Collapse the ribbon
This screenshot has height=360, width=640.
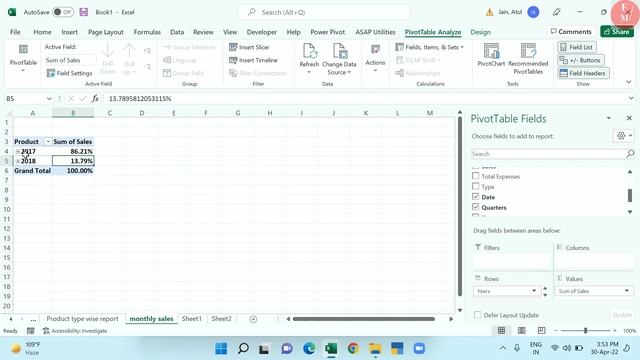(x=629, y=82)
